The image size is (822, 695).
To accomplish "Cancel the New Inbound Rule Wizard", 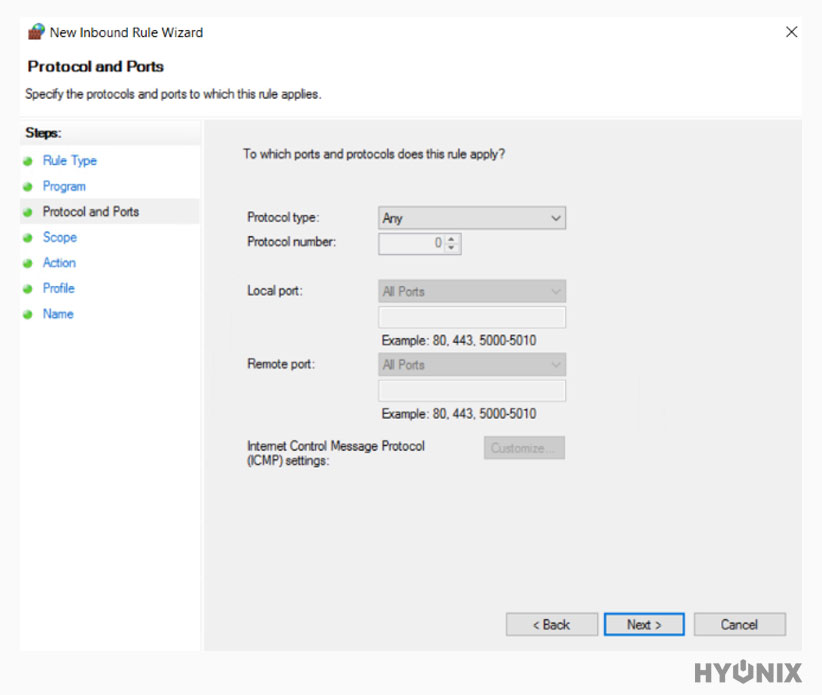I will (x=739, y=623).
